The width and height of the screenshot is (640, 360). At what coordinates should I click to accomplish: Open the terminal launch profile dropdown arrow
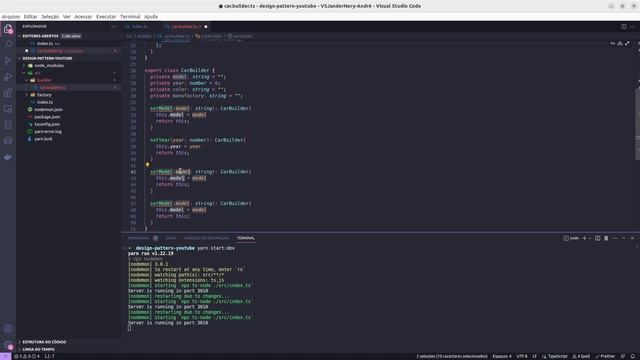tap(590, 238)
